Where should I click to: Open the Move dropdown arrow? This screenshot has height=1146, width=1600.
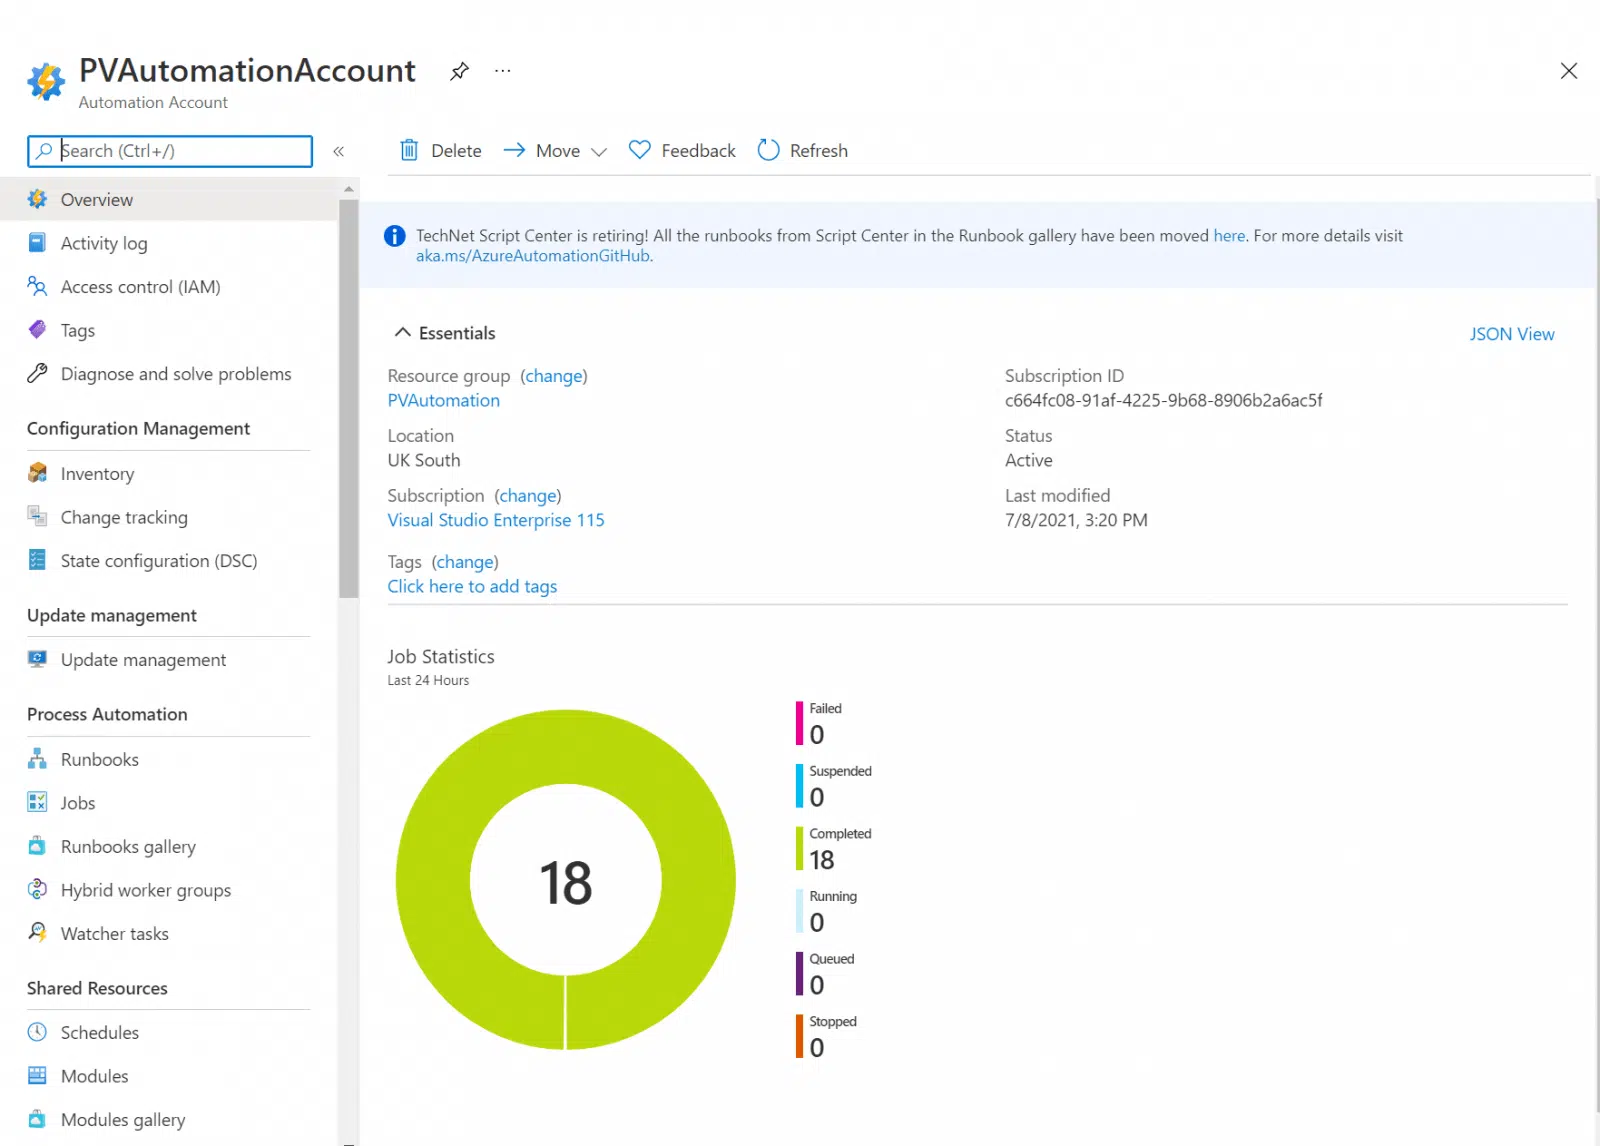(599, 152)
